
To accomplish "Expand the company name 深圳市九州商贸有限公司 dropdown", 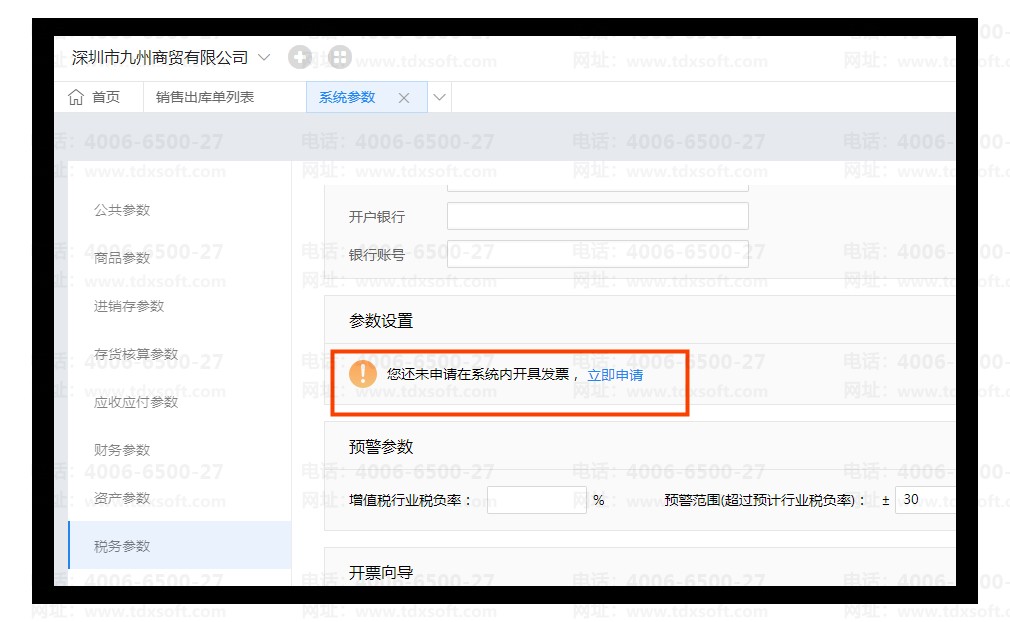I will 264,57.
